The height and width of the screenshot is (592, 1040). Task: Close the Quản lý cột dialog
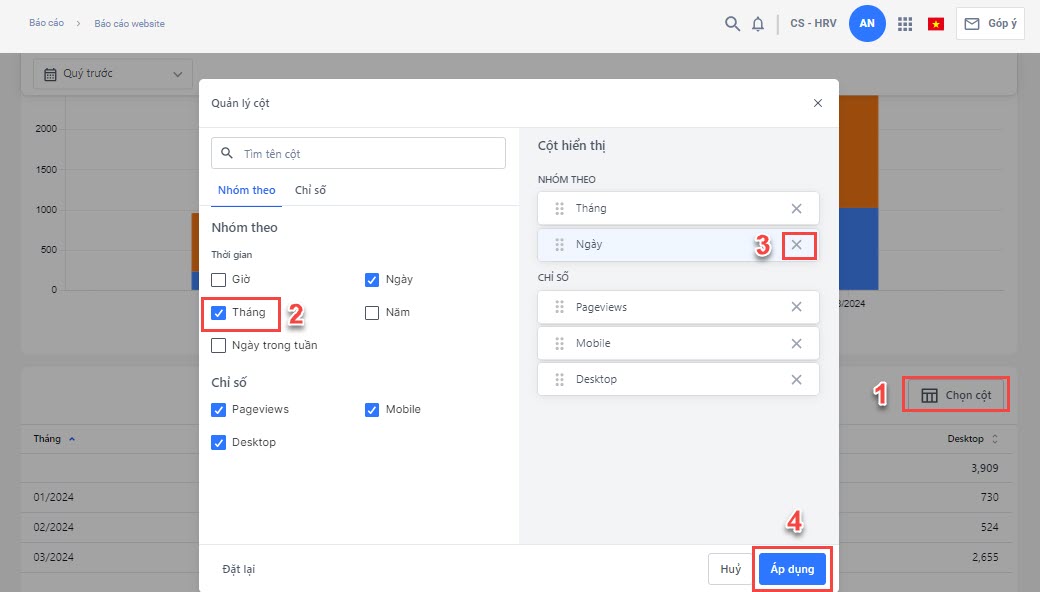tap(817, 103)
